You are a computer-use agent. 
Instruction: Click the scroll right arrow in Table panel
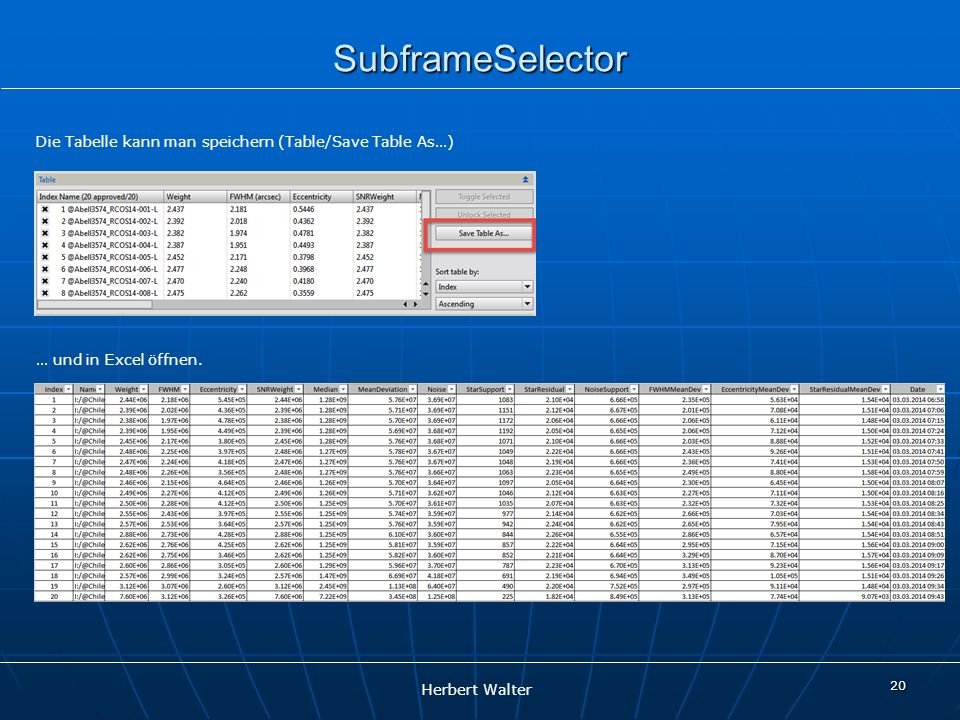point(416,304)
